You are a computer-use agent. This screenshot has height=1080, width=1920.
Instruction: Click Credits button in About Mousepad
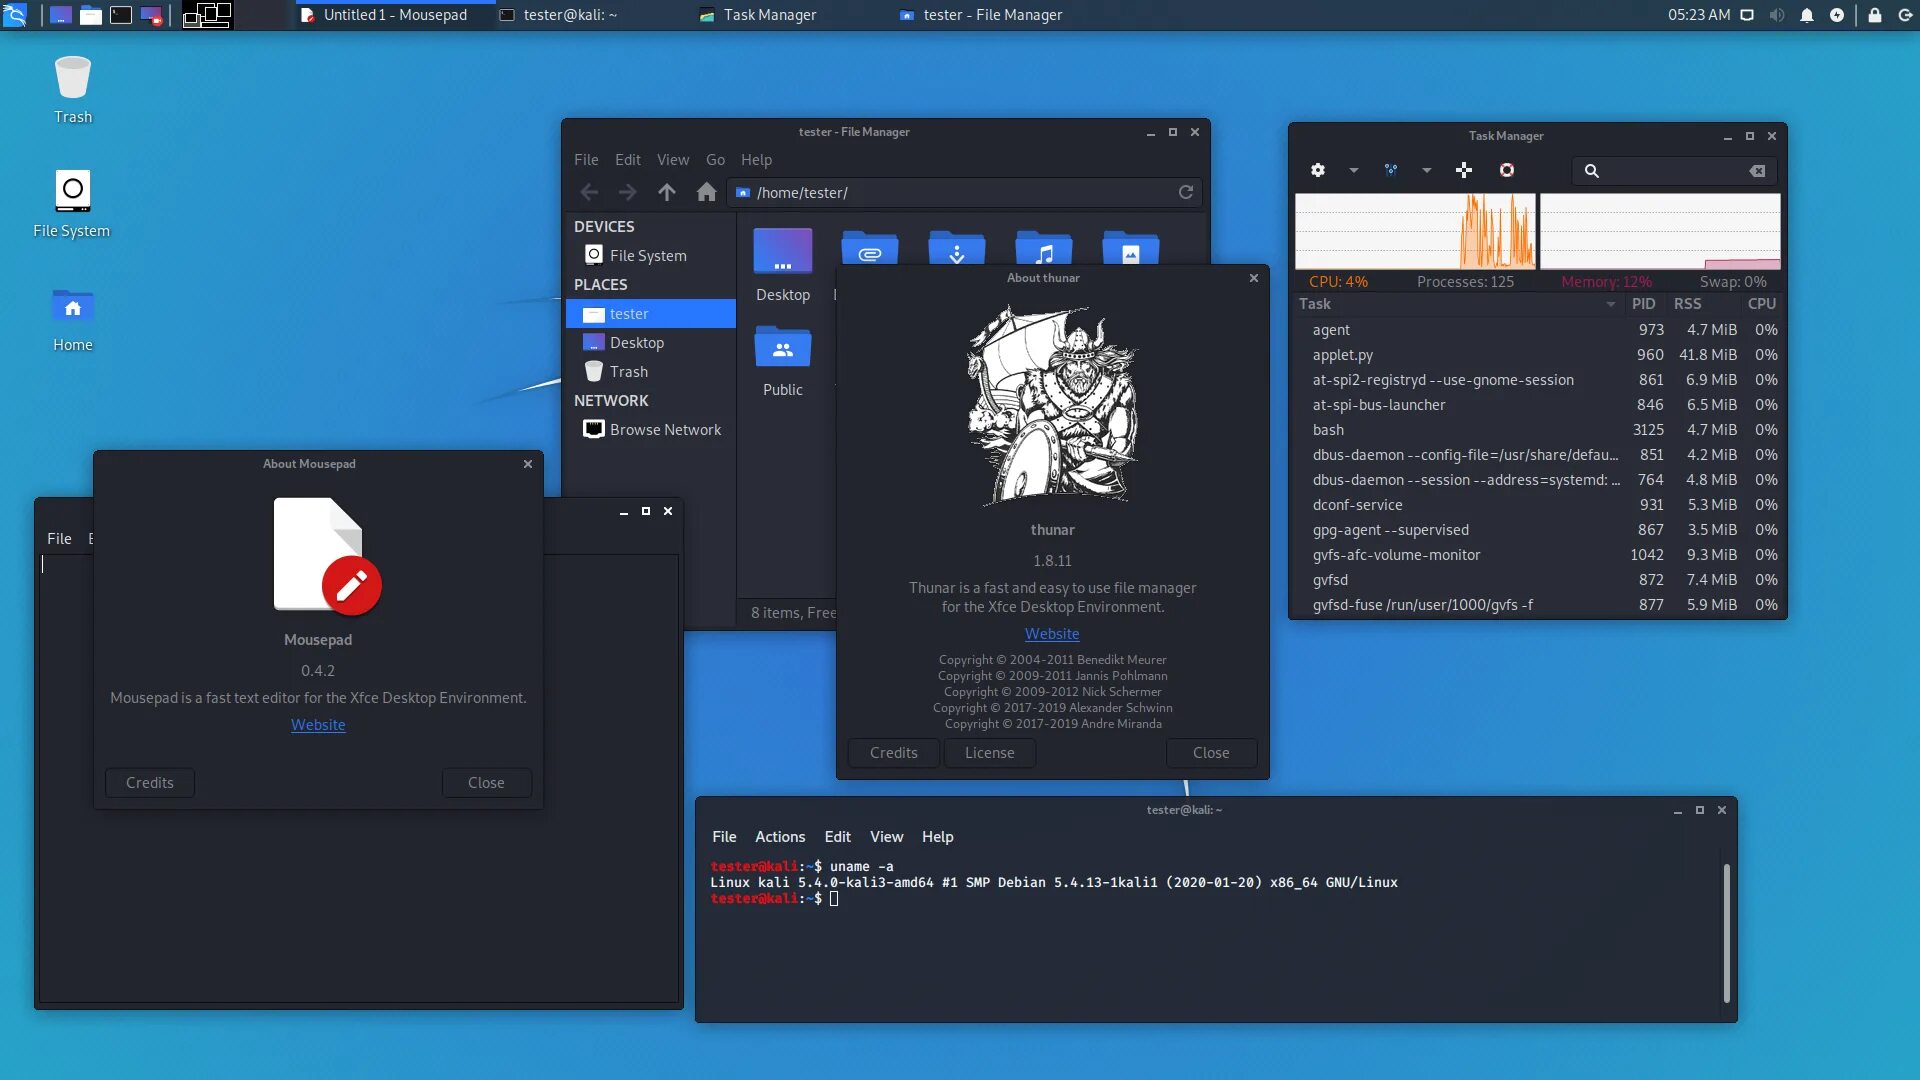coord(150,783)
